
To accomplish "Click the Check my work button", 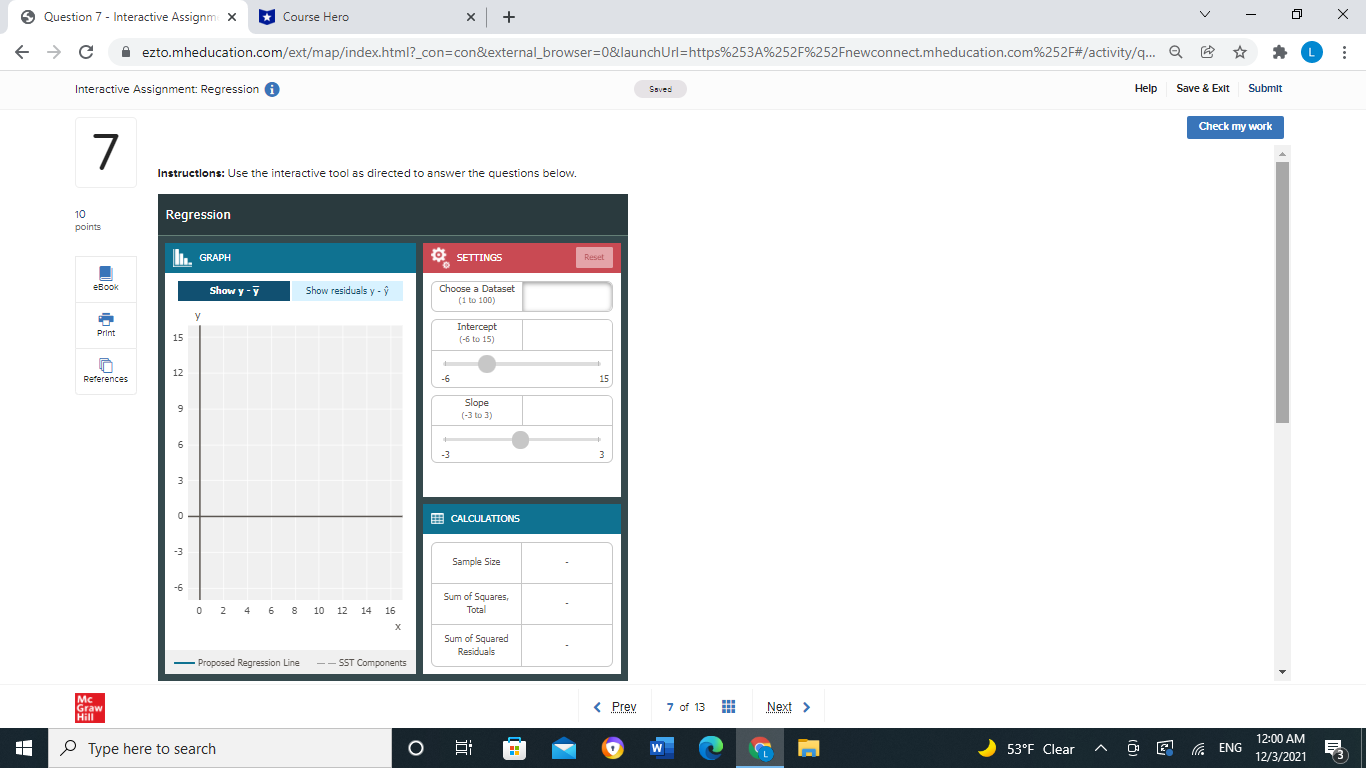I will click(1234, 127).
